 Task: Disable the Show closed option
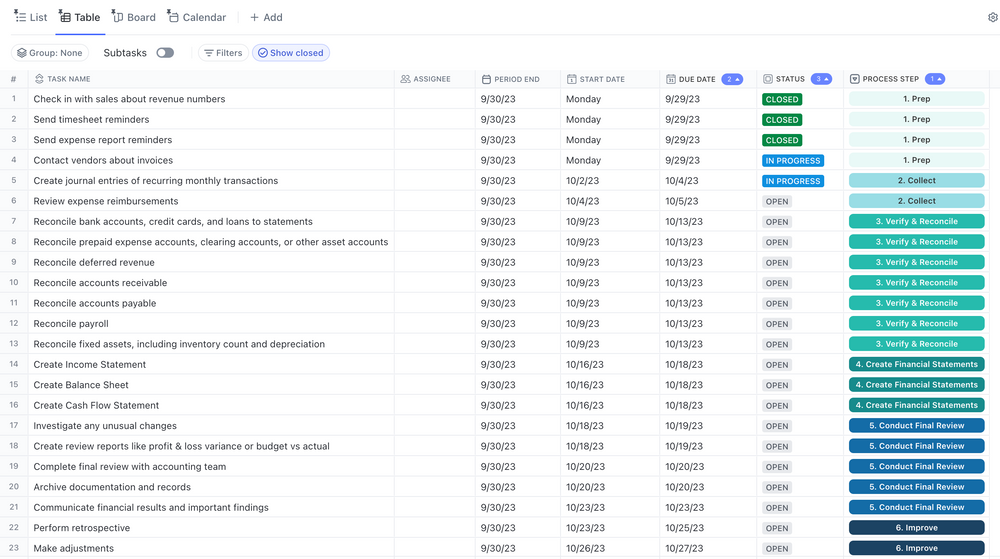click(x=290, y=53)
